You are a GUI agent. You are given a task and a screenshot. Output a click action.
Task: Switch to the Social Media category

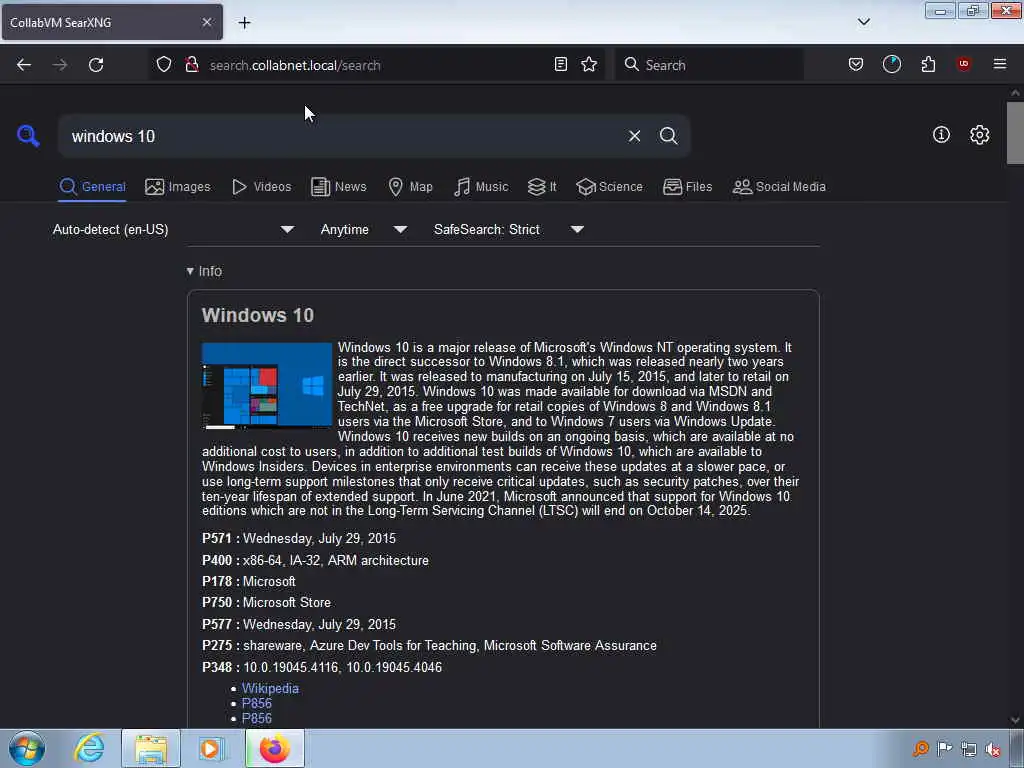[x=779, y=187]
